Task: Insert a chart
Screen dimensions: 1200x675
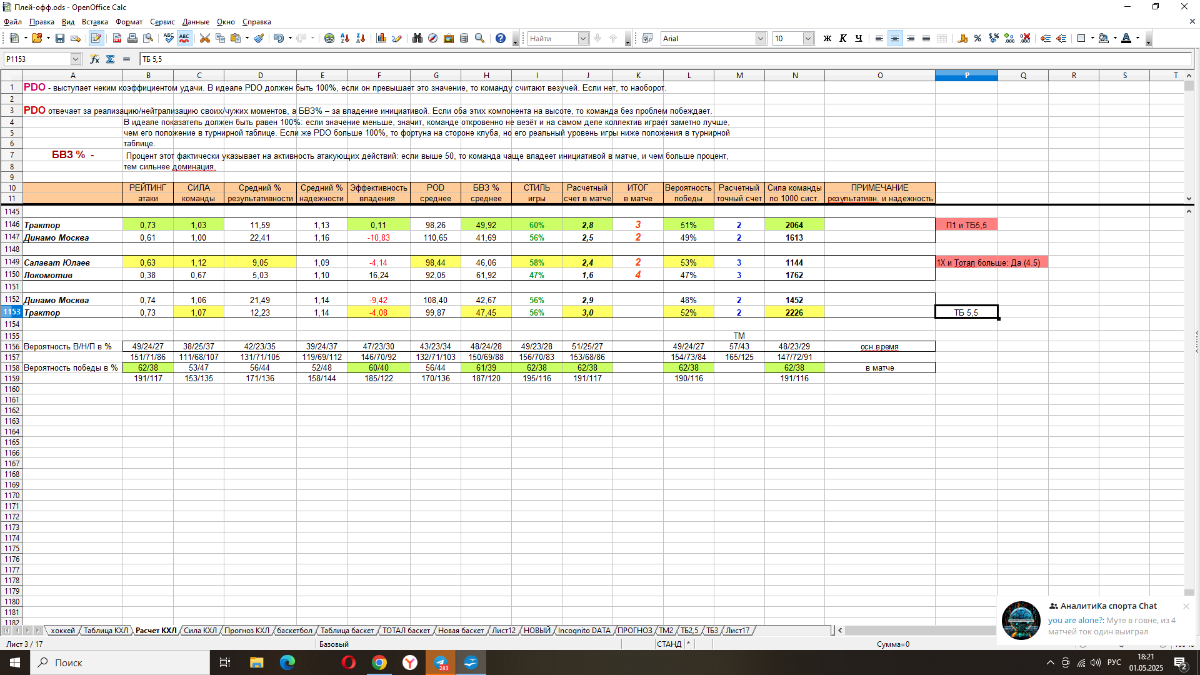Action: pyautogui.click(x=381, y=38)
